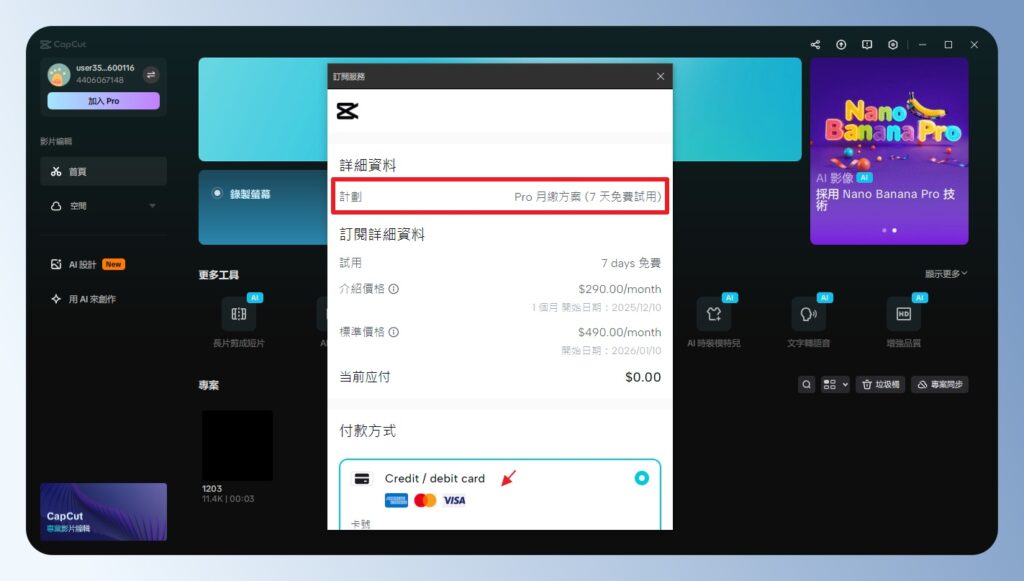This screenshot has width=1024, height=581.
Task: Click the share icon in the title bar
Action: coord(814,44)
